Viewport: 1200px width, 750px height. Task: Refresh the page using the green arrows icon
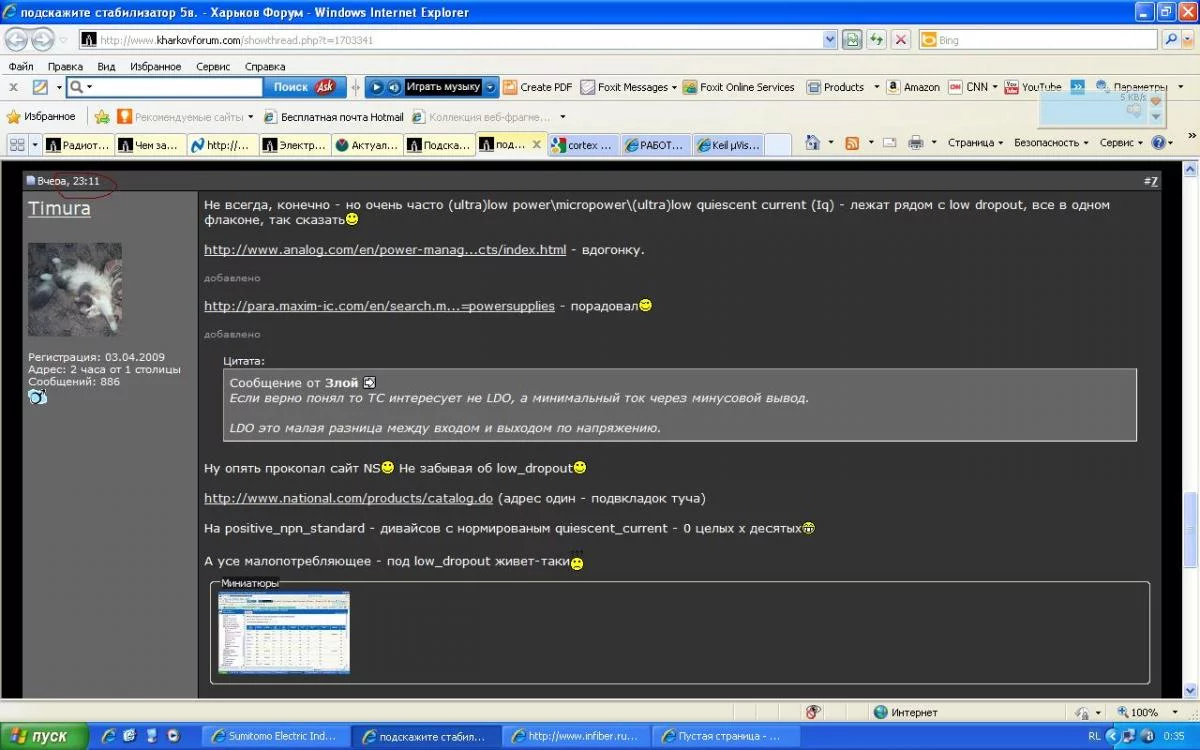(876, 40)
